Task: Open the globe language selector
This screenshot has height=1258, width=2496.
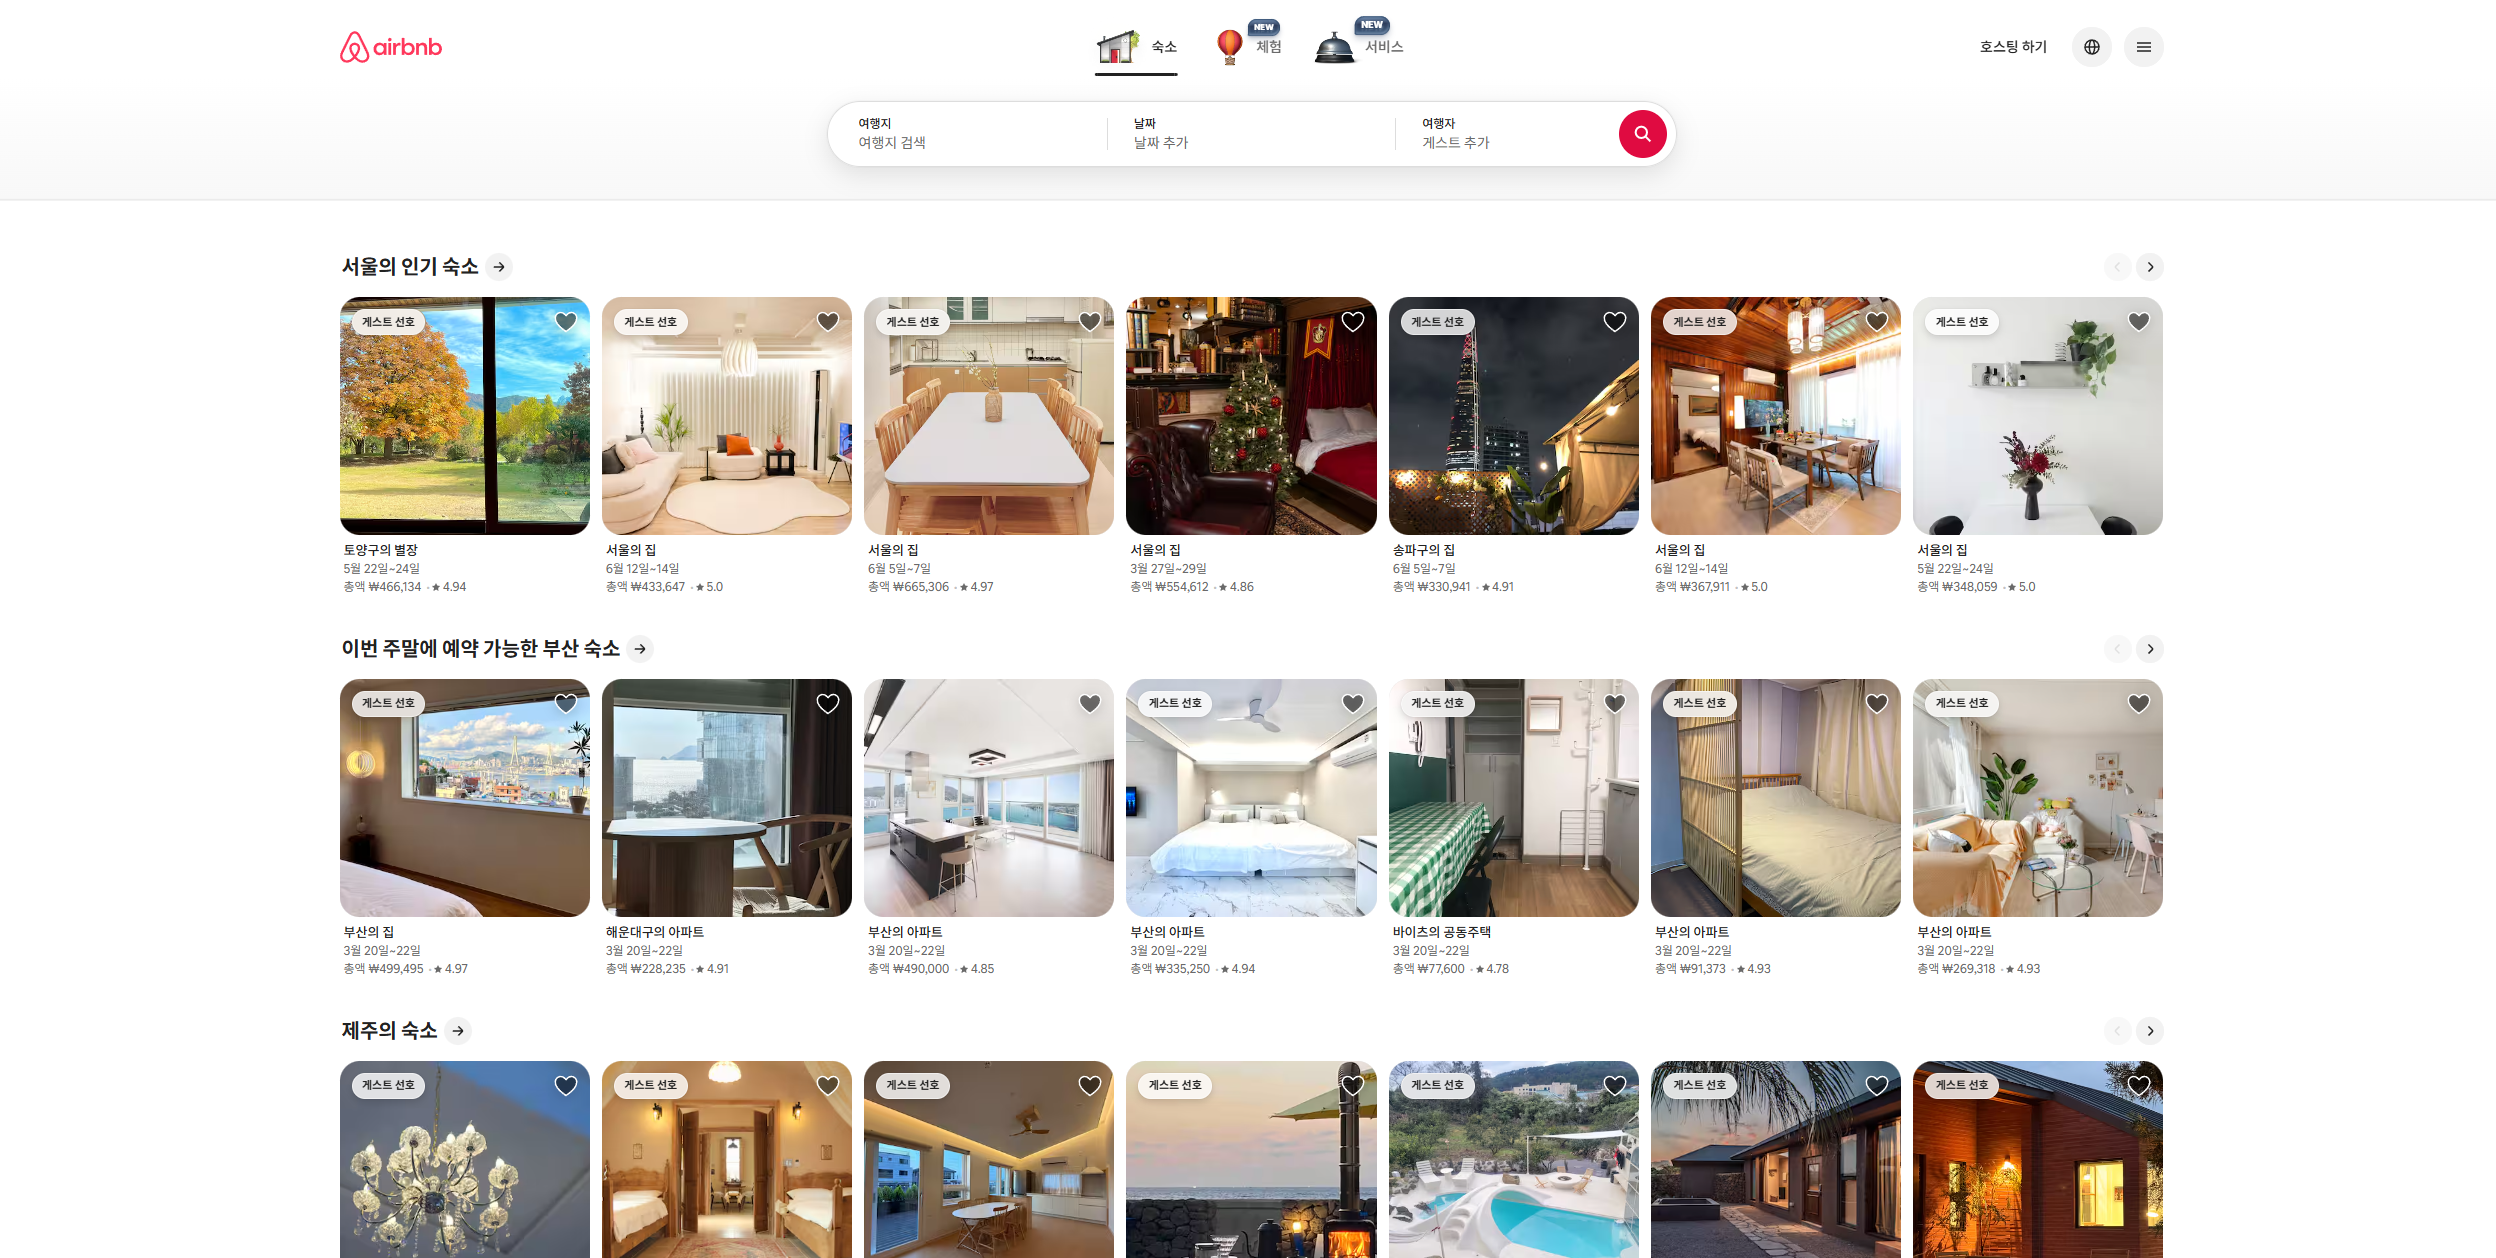Action: tap(2091, 47)
